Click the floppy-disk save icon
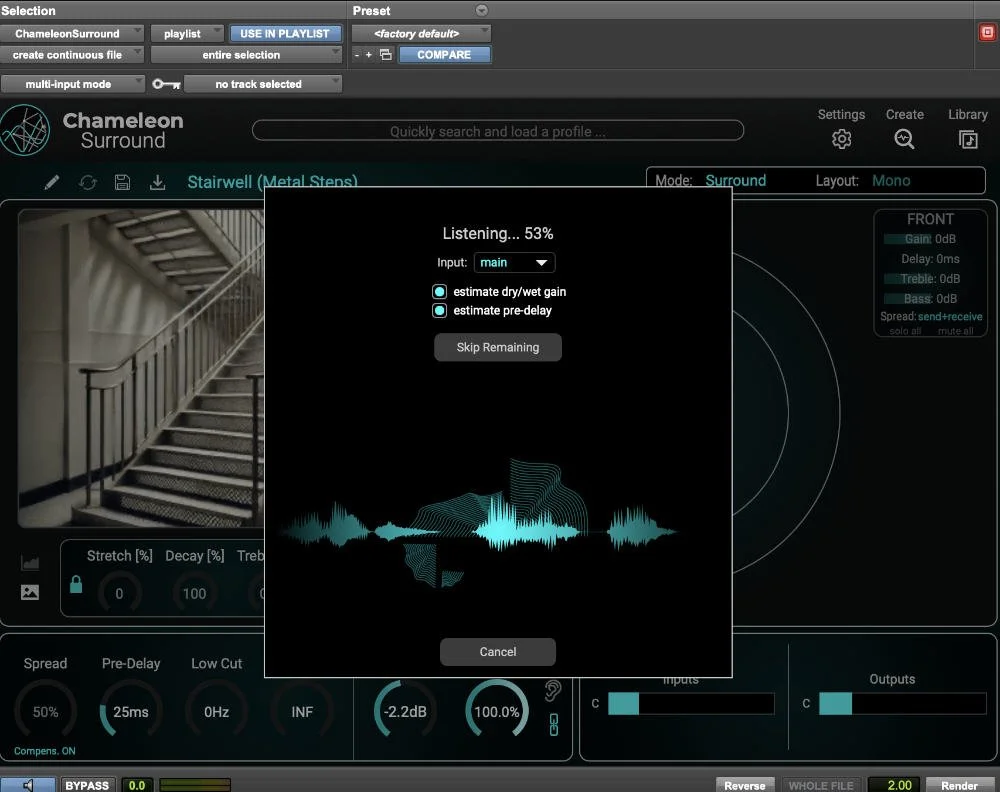This screenshot has width=1000, height=792. (122, 182)
